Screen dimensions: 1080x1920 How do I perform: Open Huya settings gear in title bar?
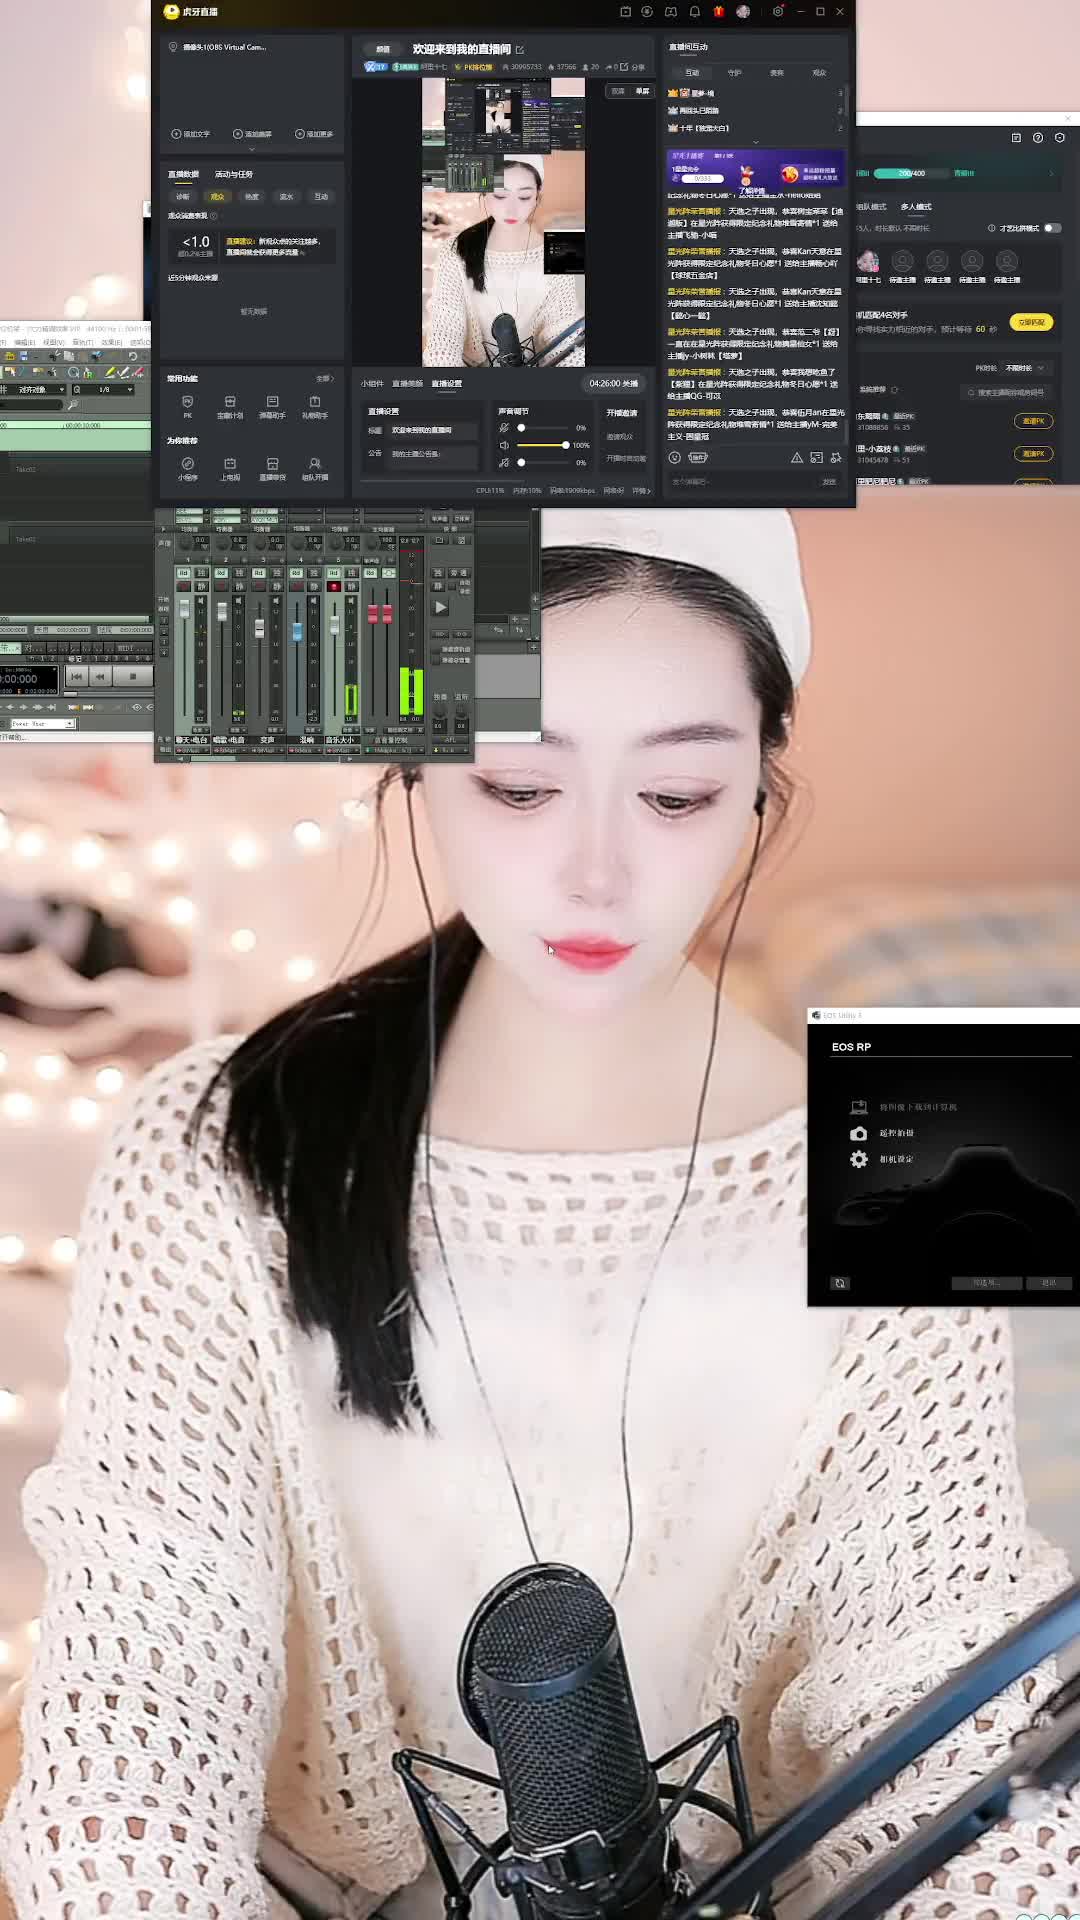778,12
